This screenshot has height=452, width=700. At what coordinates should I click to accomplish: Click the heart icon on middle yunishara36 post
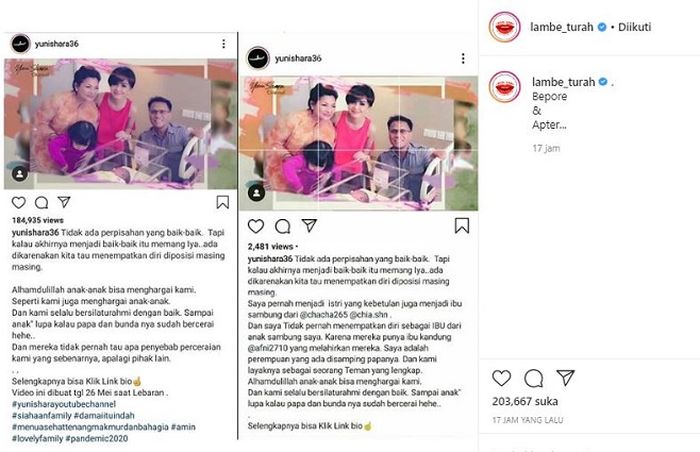[256, 226]
